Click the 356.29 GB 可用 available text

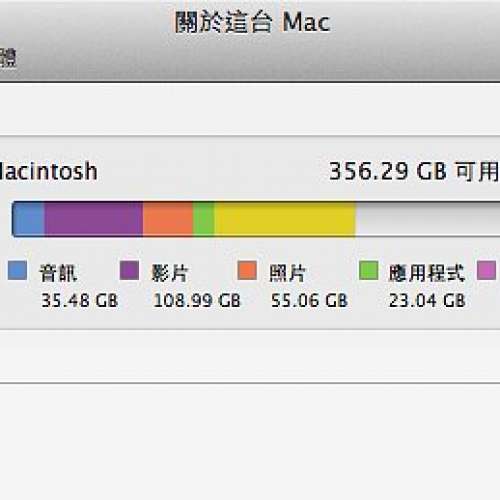point(414,171)
